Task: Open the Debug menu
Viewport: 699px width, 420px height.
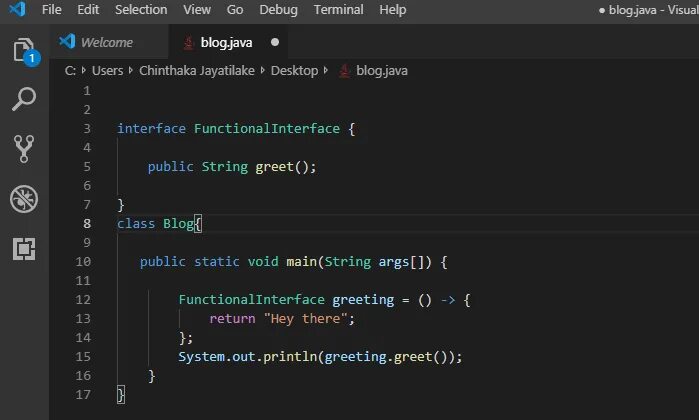Action: [279, 9]
